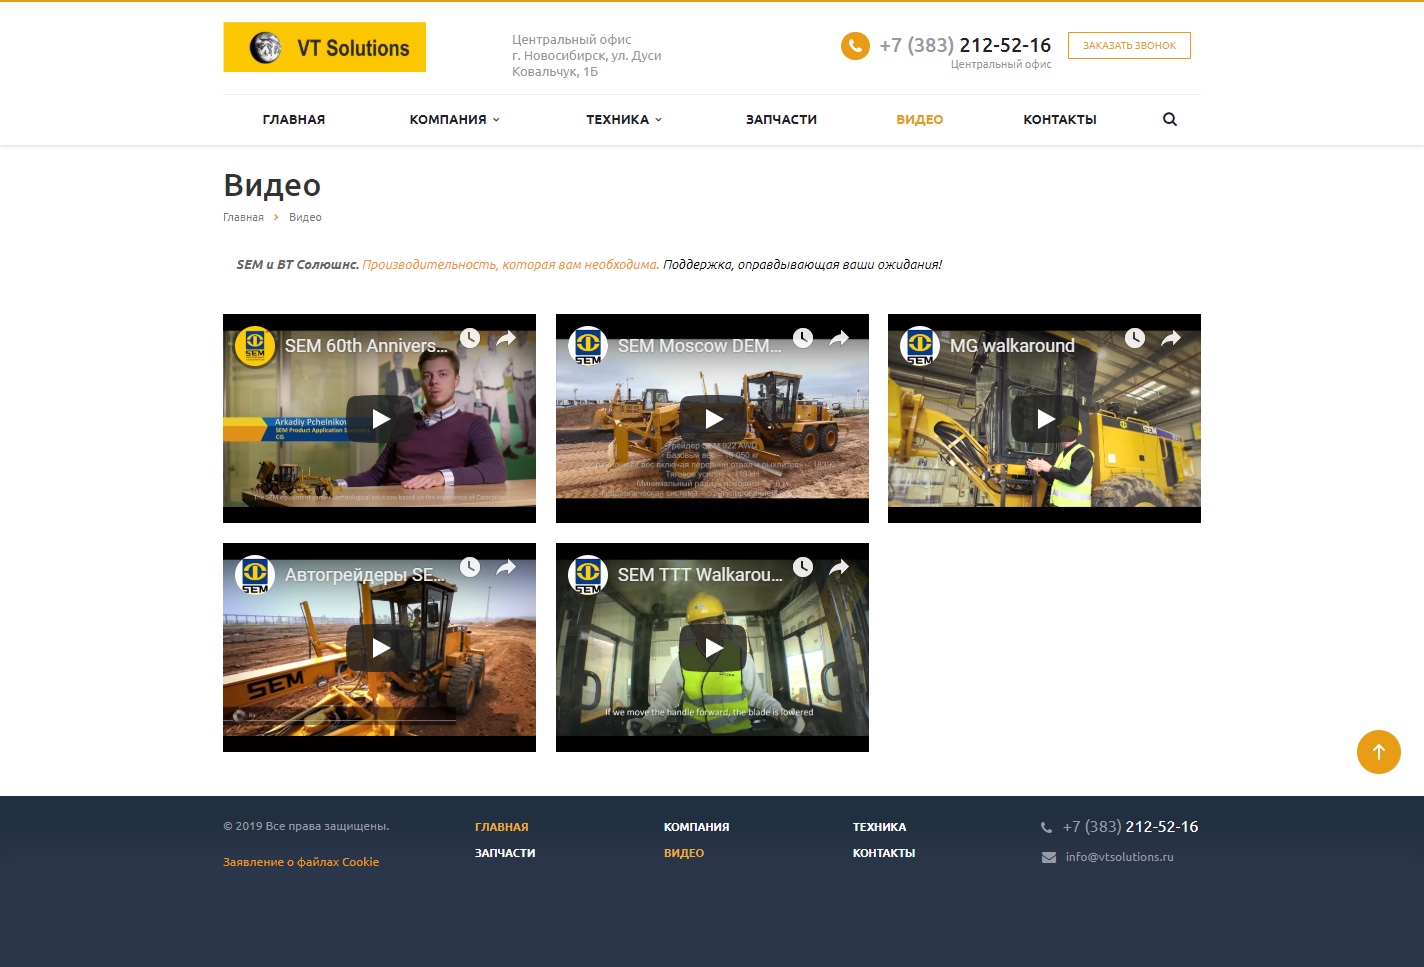This screenshot has height=967, width=1424.
Task: Open ЗАПЧАСТИ in the top navigation
Action: coord(781,119)
